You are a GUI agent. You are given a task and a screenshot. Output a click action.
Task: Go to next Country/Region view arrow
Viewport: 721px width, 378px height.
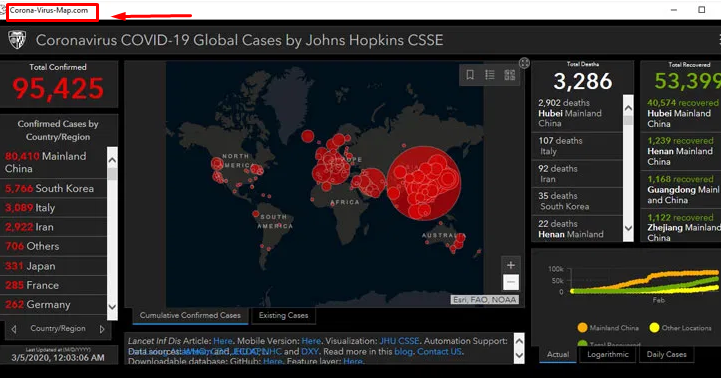[x=102, y=329]
